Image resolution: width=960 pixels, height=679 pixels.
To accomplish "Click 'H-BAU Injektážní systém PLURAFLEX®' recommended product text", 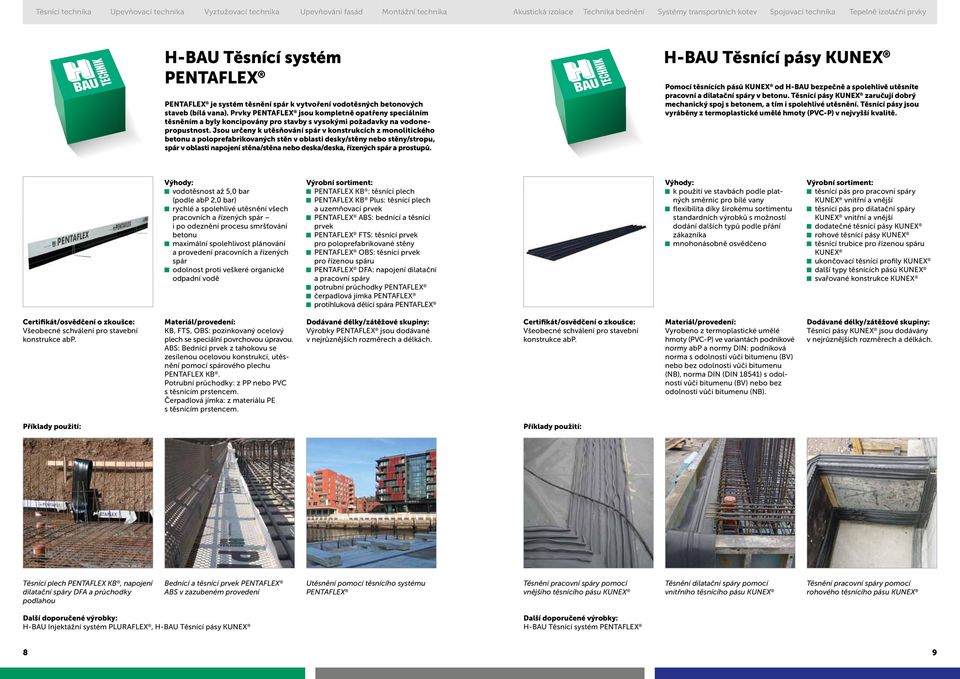I will [87, 627].
